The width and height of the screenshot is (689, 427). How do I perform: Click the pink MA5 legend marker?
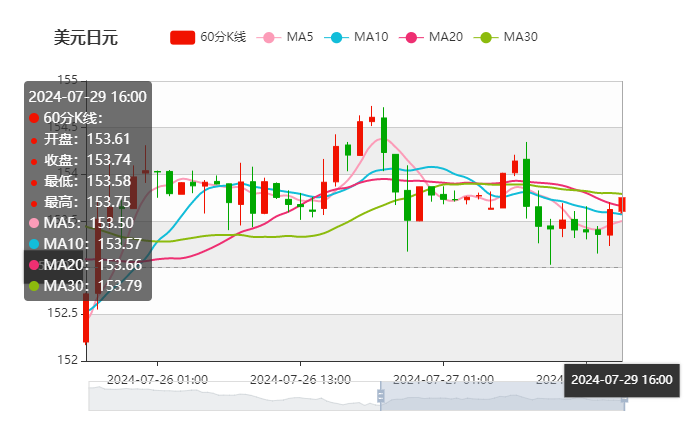(x=268, y=37)
